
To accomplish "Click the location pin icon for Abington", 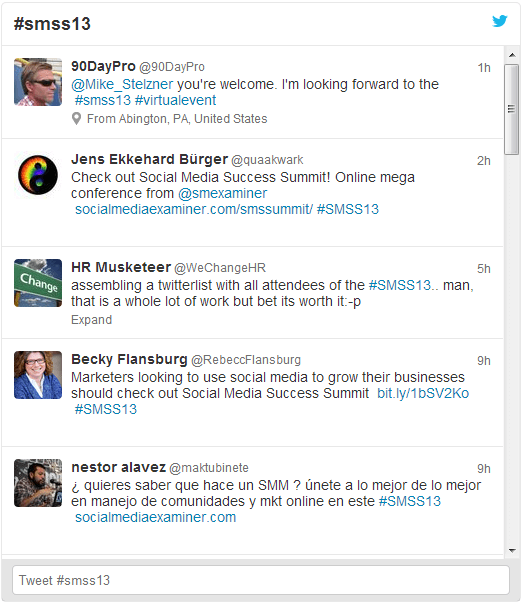I will click(77, 119).
